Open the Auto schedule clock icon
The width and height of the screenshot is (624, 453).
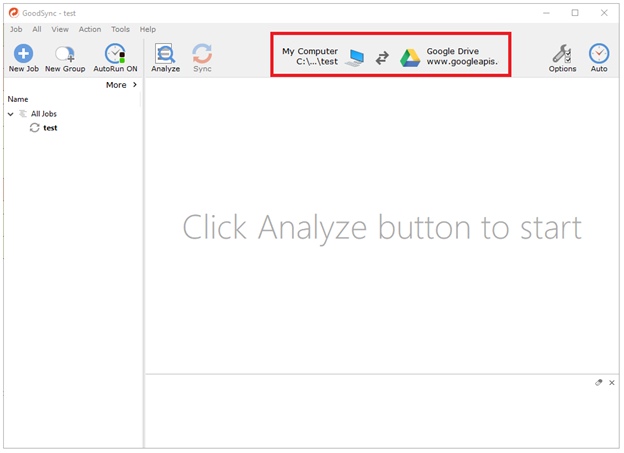(x=599, y=54)
